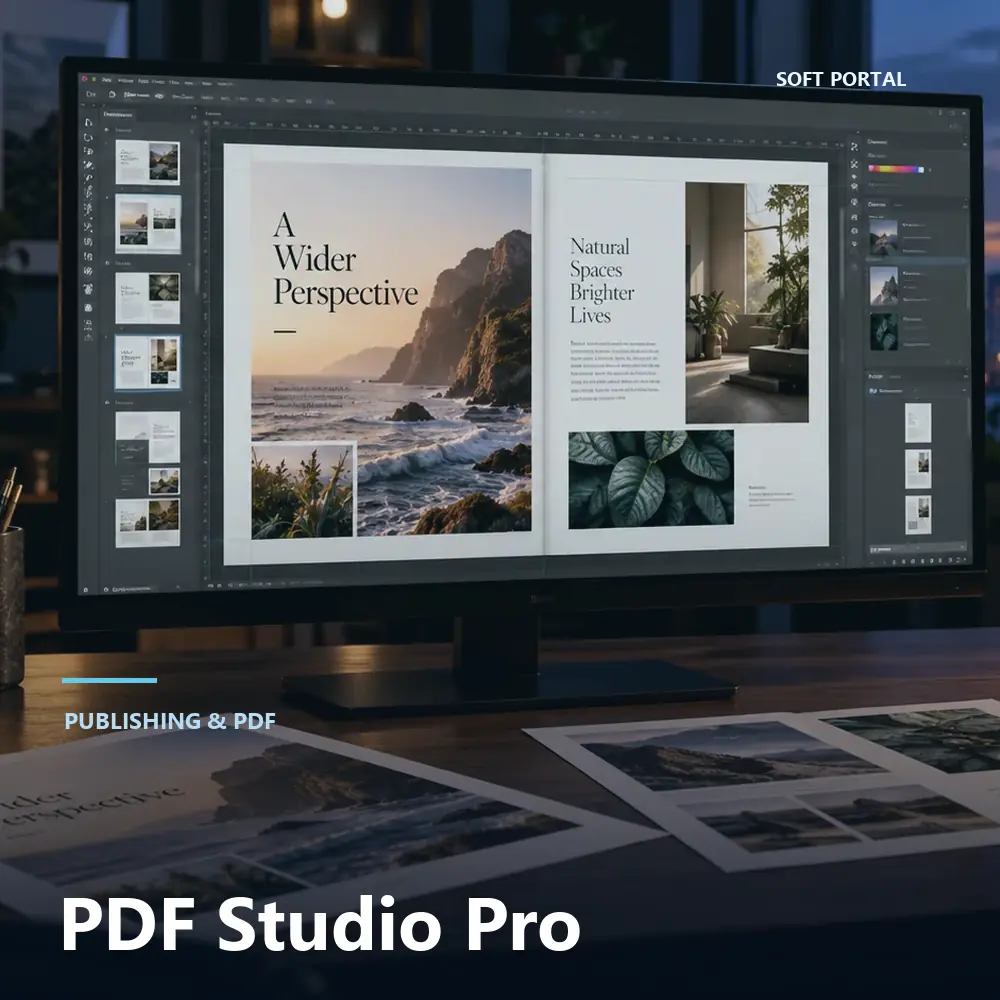
Task: Open the last page thumbnail in lower right panel
Action: (918, 515)
